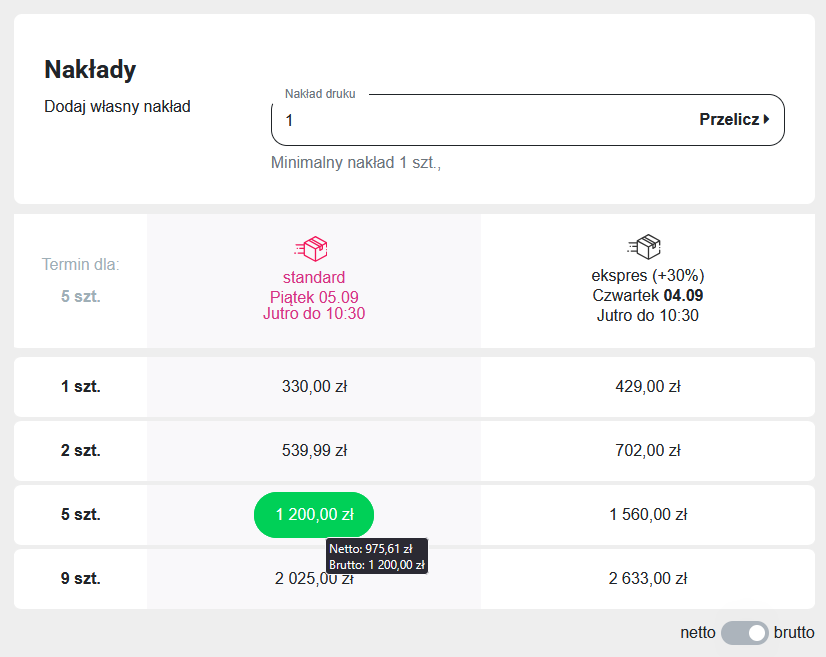
Task: Click the green 1 200,00 zł button
Action: 314,515
